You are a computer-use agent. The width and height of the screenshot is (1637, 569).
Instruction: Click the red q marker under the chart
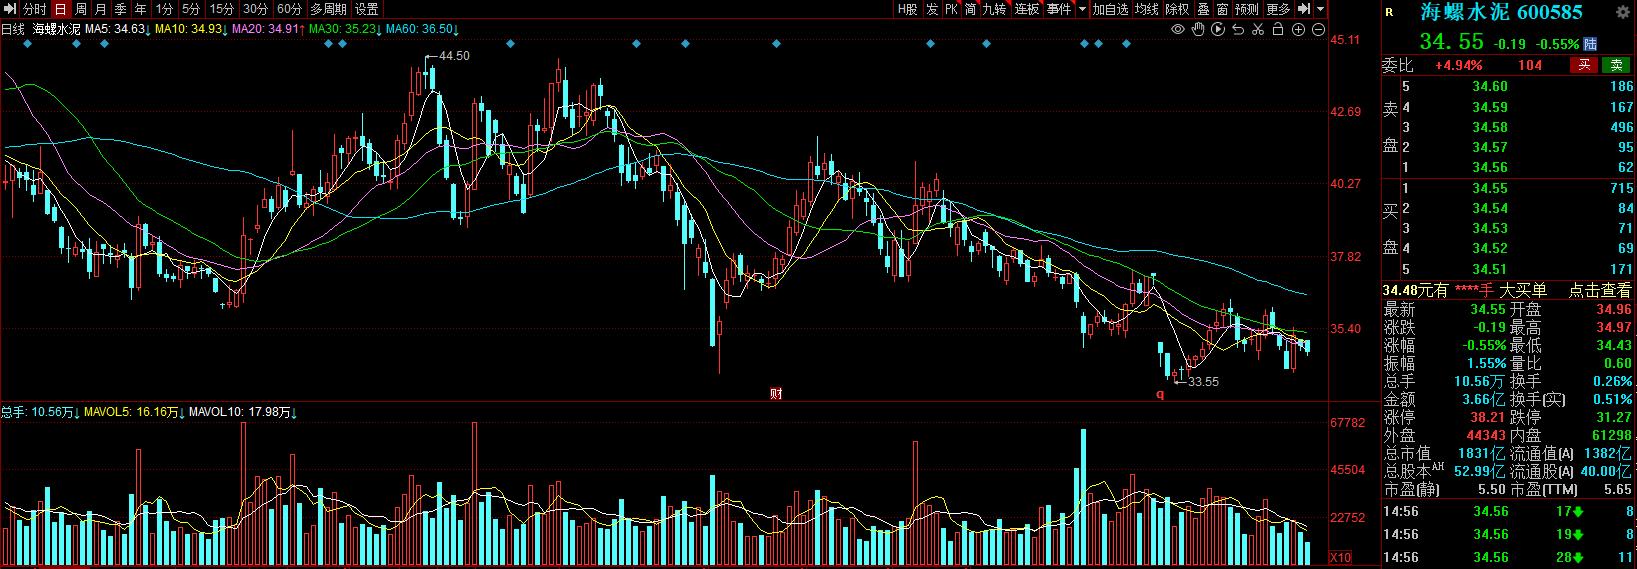click(x=1161, y=393)
